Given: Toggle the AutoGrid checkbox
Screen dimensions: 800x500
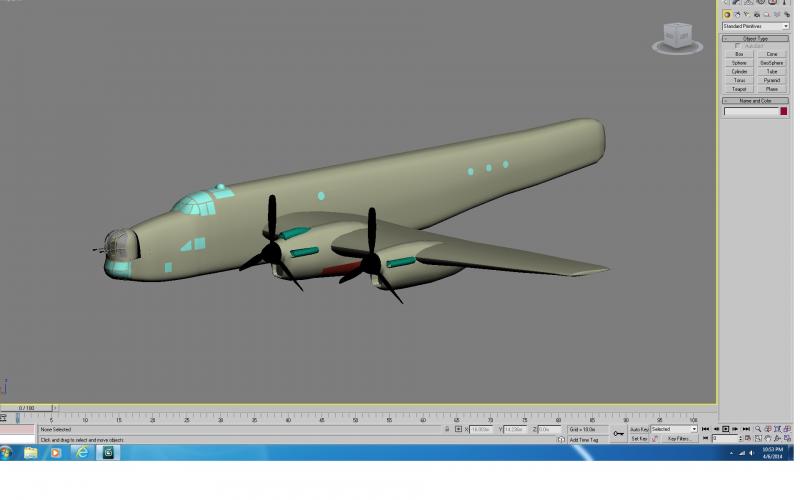Looking at the screenshot, I should [737, 46].
